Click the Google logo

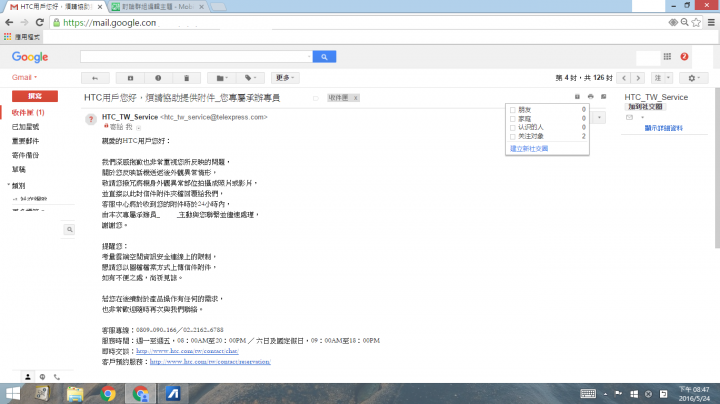point(30,57)
